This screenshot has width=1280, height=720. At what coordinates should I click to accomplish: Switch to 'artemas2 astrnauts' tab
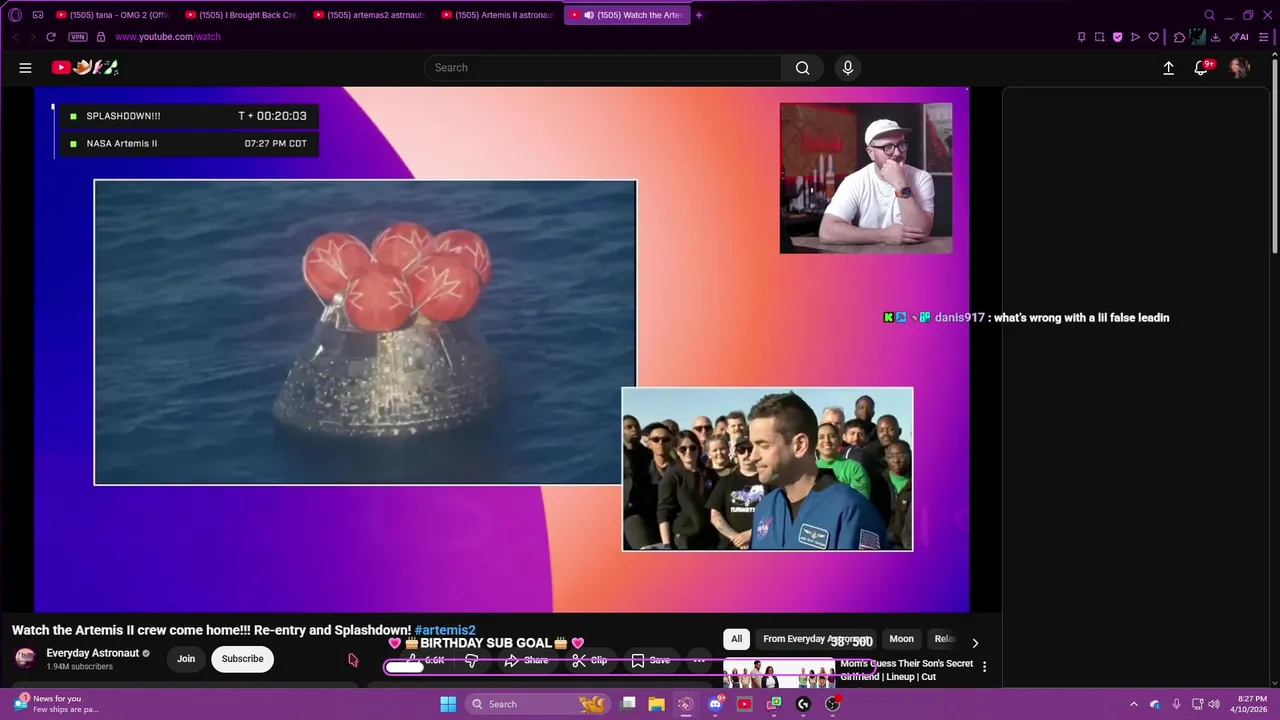pyautogui.click(x=369, y=15)
